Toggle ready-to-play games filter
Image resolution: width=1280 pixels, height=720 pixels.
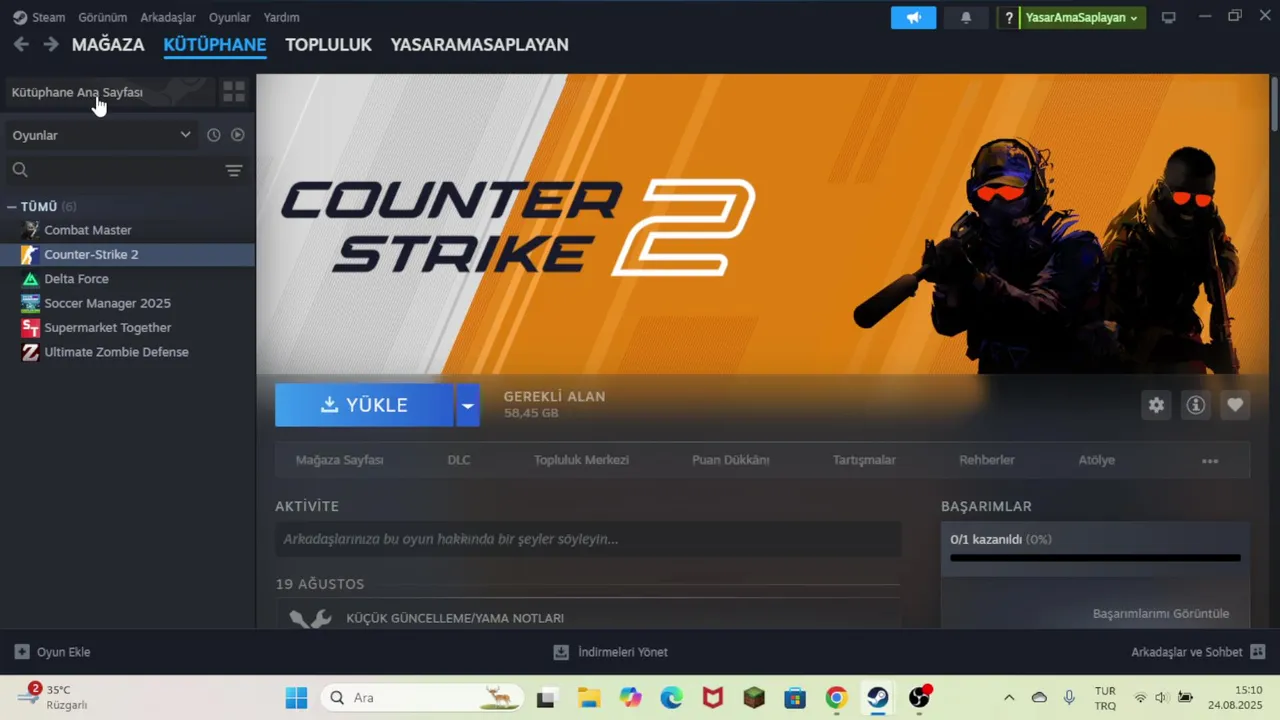point(238,135)
